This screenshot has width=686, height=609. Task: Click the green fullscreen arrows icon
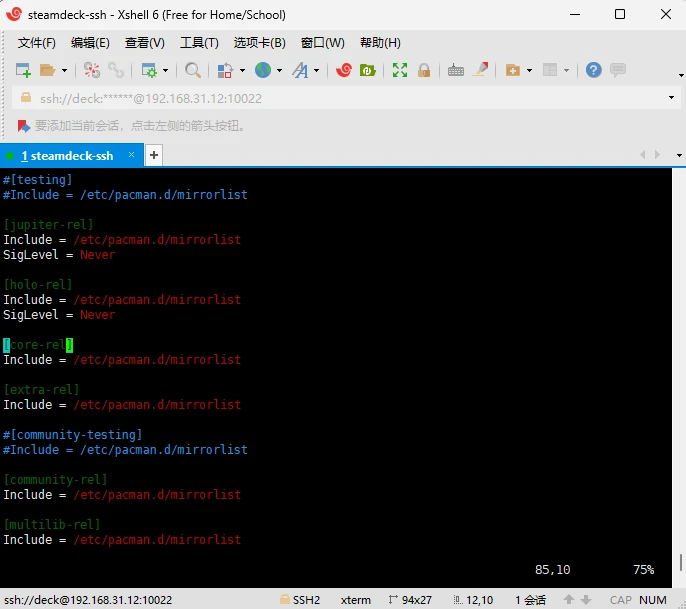click(399, 70)
